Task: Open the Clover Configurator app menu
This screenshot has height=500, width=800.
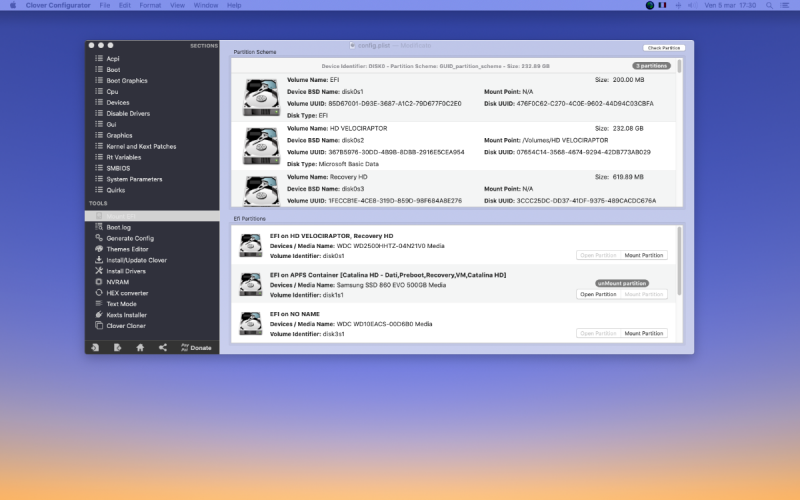Action: pos(58,5)
